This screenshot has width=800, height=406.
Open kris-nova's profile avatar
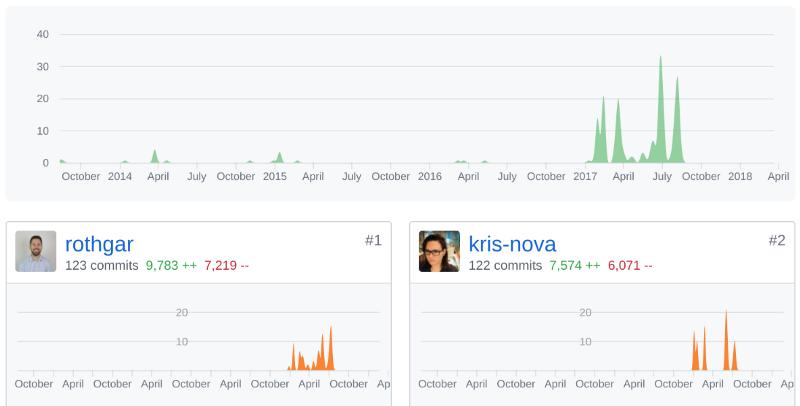click(439, 251)
